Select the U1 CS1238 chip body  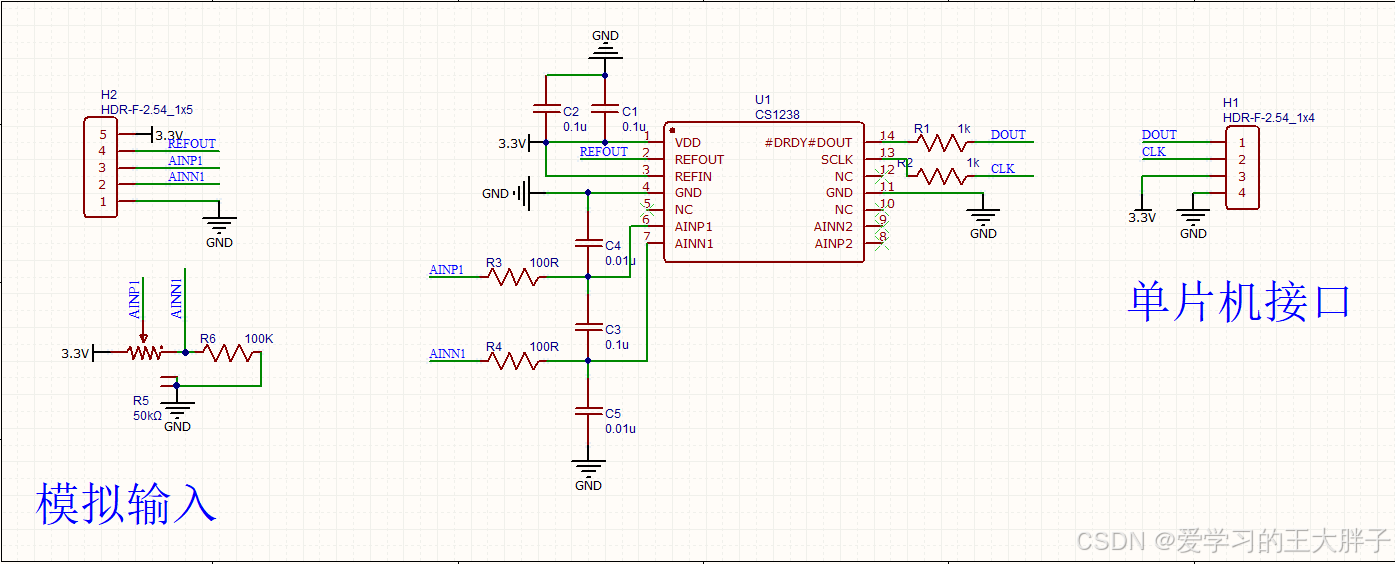pyautogui.click(x=764, y=193)
